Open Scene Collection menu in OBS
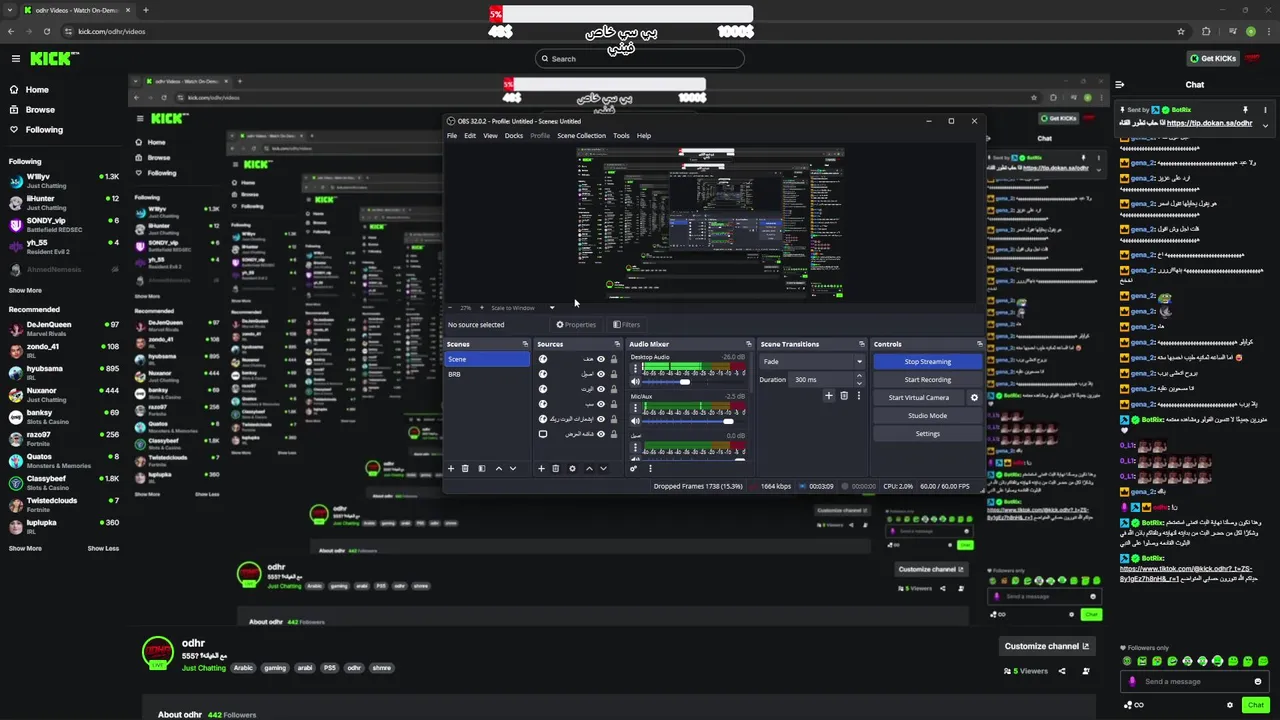The width and height of the screenshot is (1280, 720). click(x=581, y=135)
